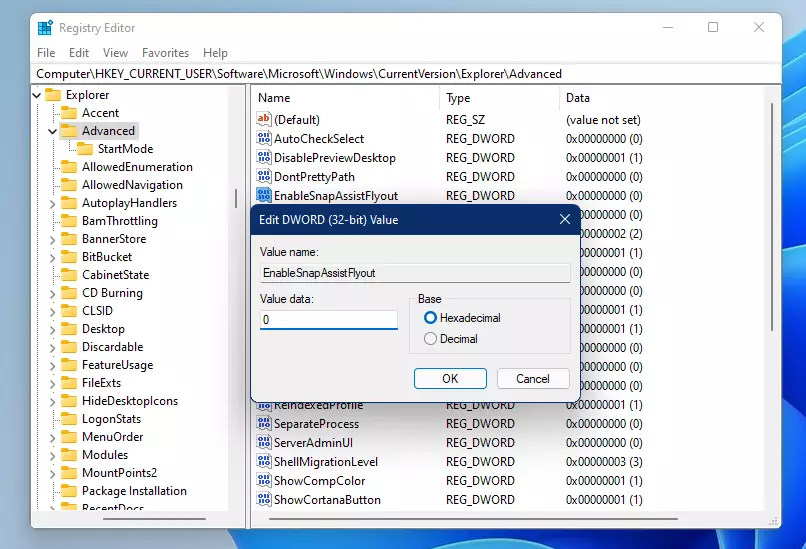Image resolution: width=806 pixels, height=549 pixels.
Task: Select the Modules key
Action: point(105,455)
